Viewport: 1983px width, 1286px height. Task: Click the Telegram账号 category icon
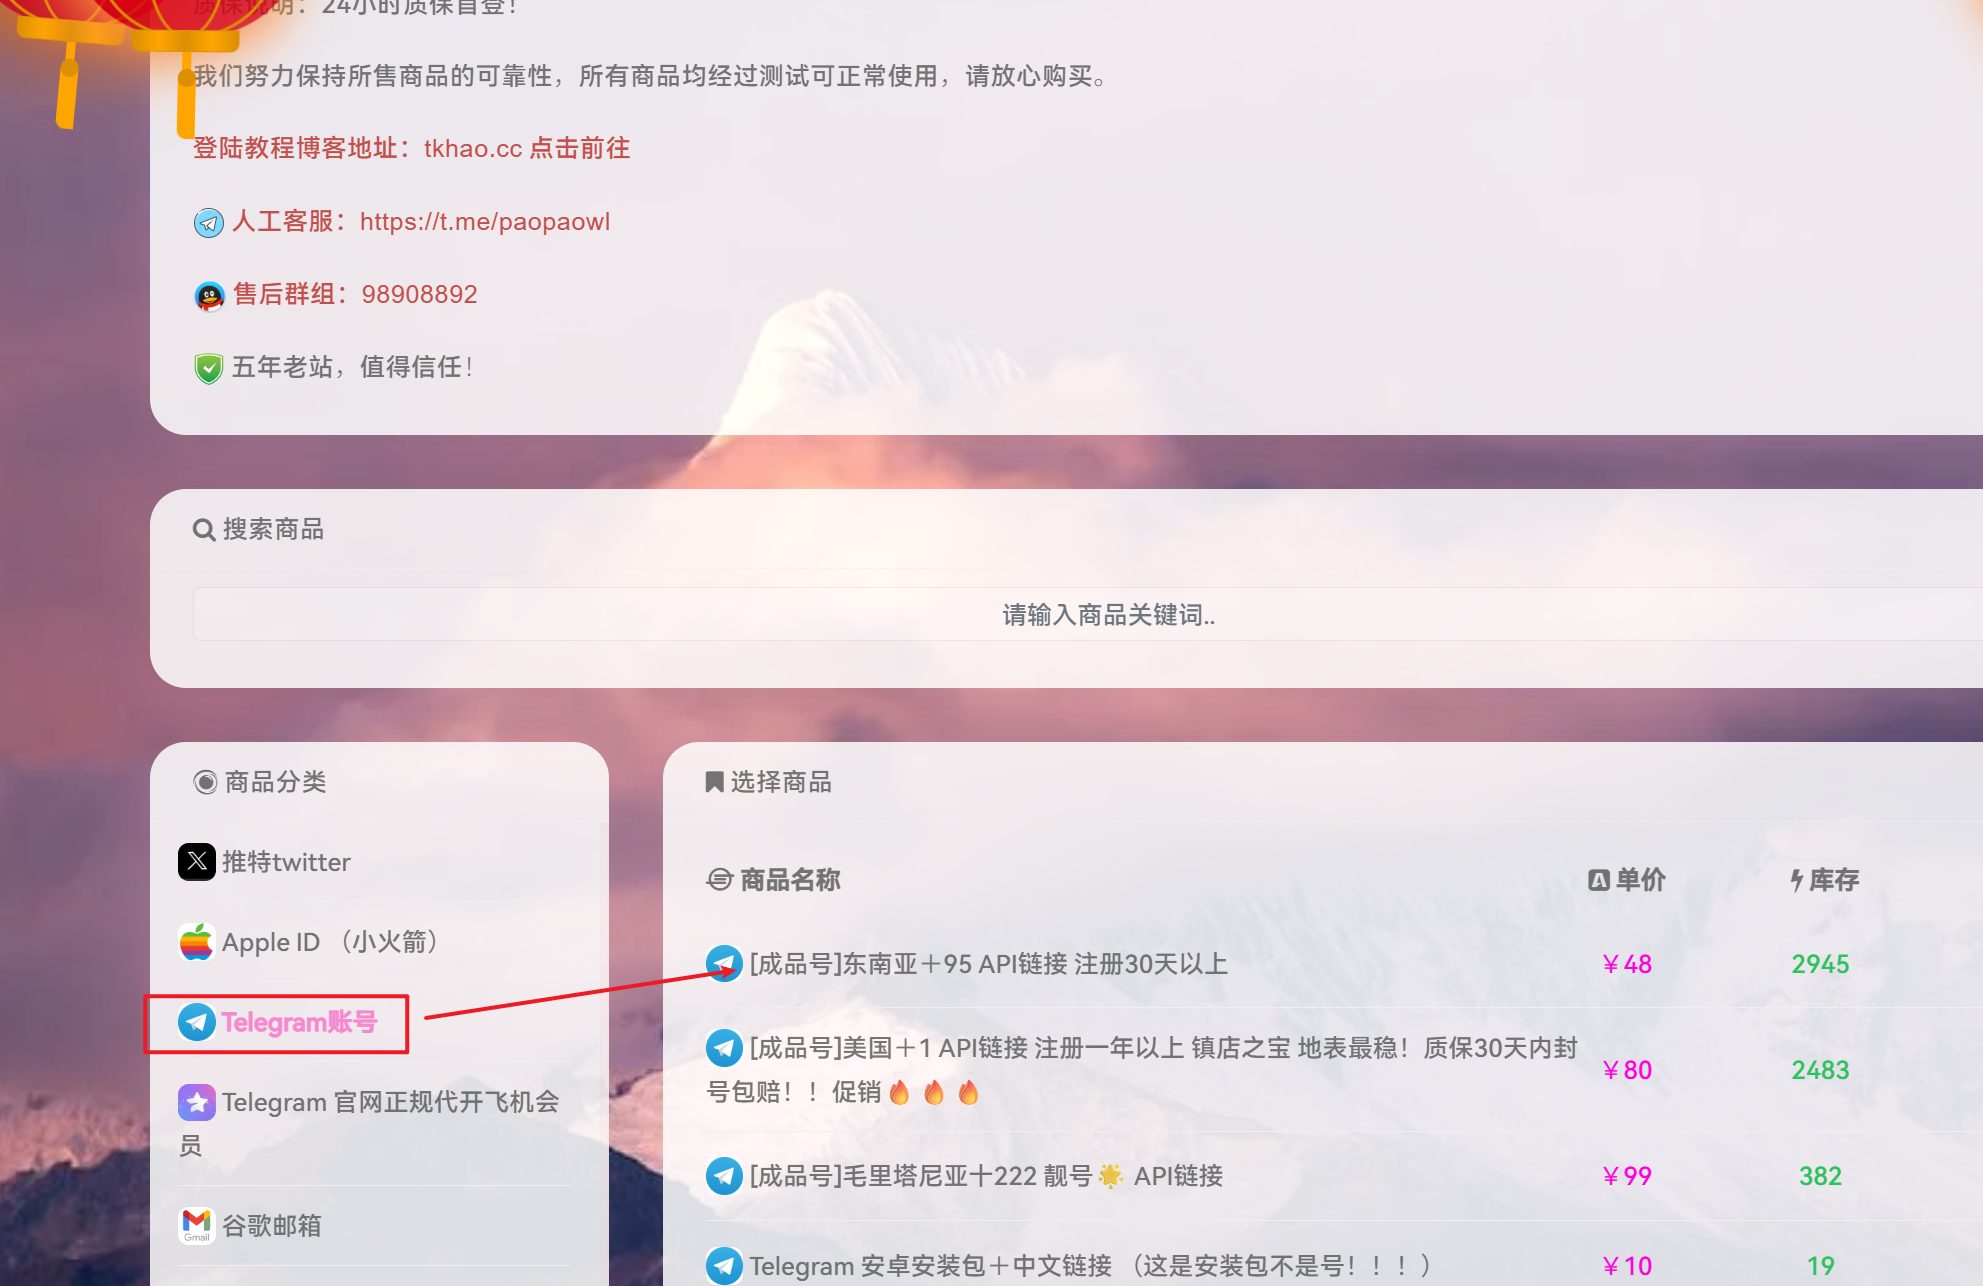(197, 1022)
